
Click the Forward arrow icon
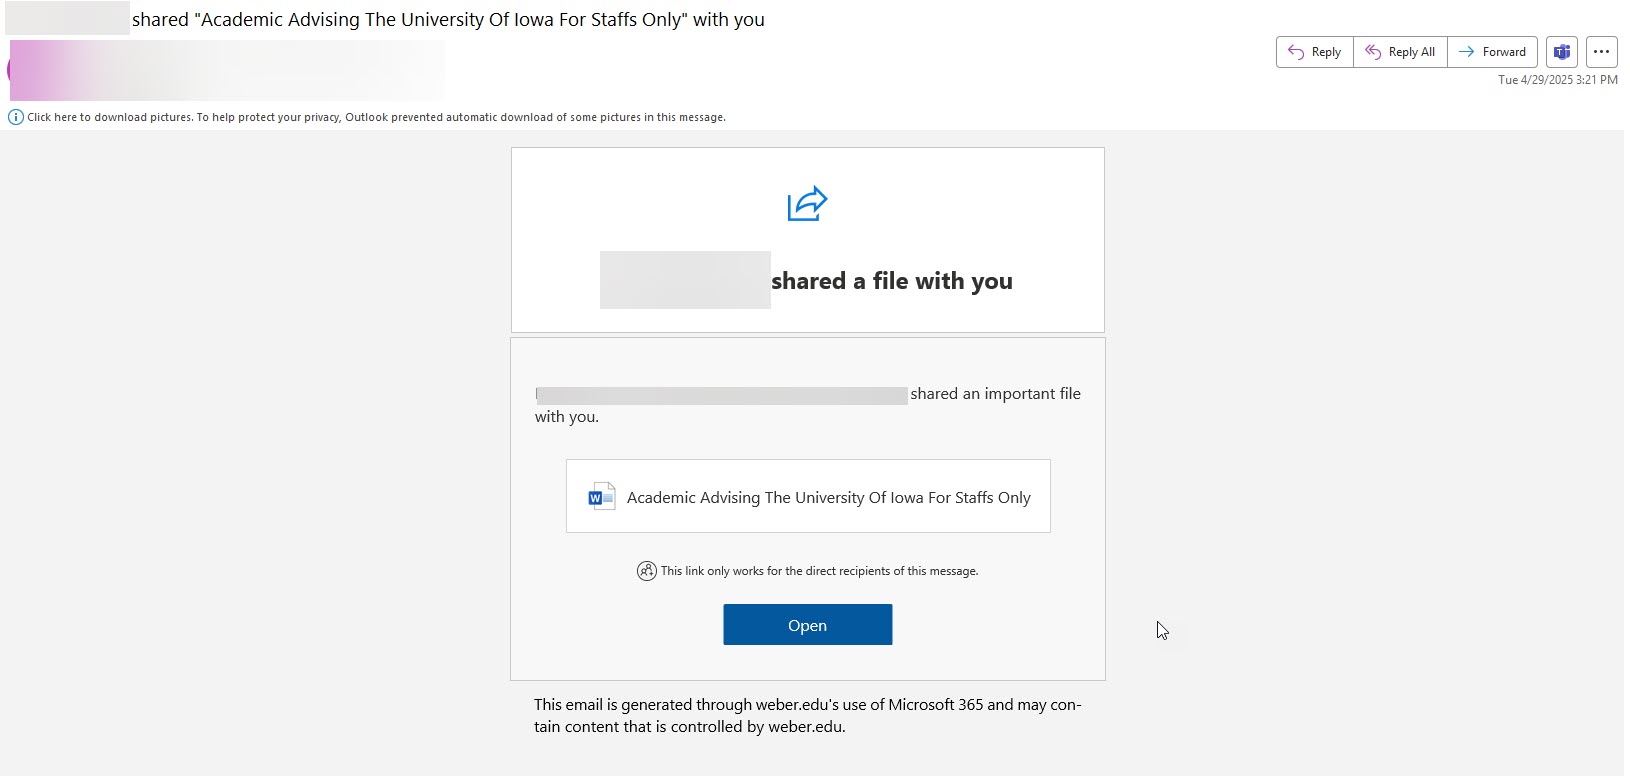pyautogui.click(x=1466, y=52)
